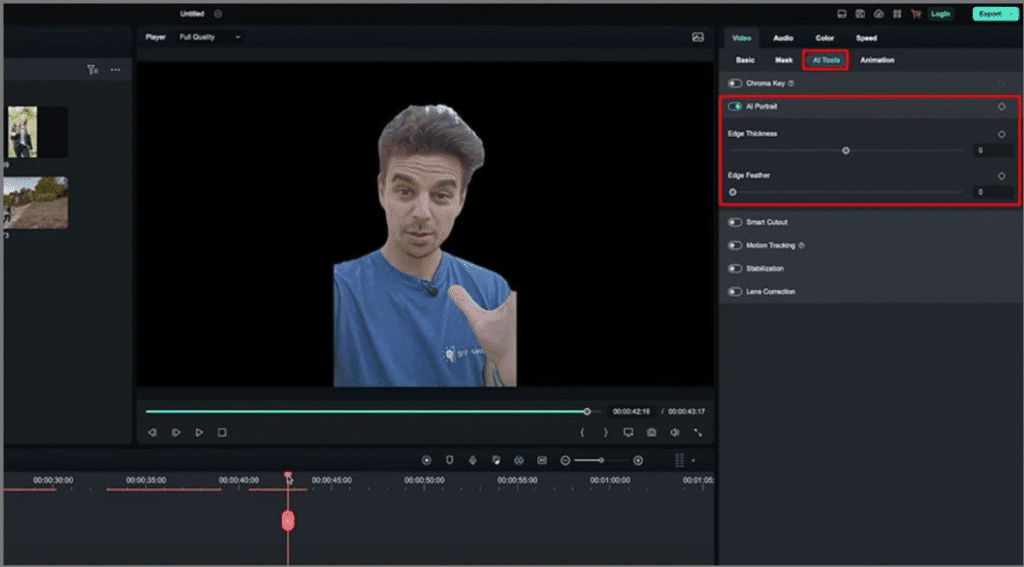Open the Basic sub-tab
Screen dimensions: 1024x567
(x=745, y=60)
